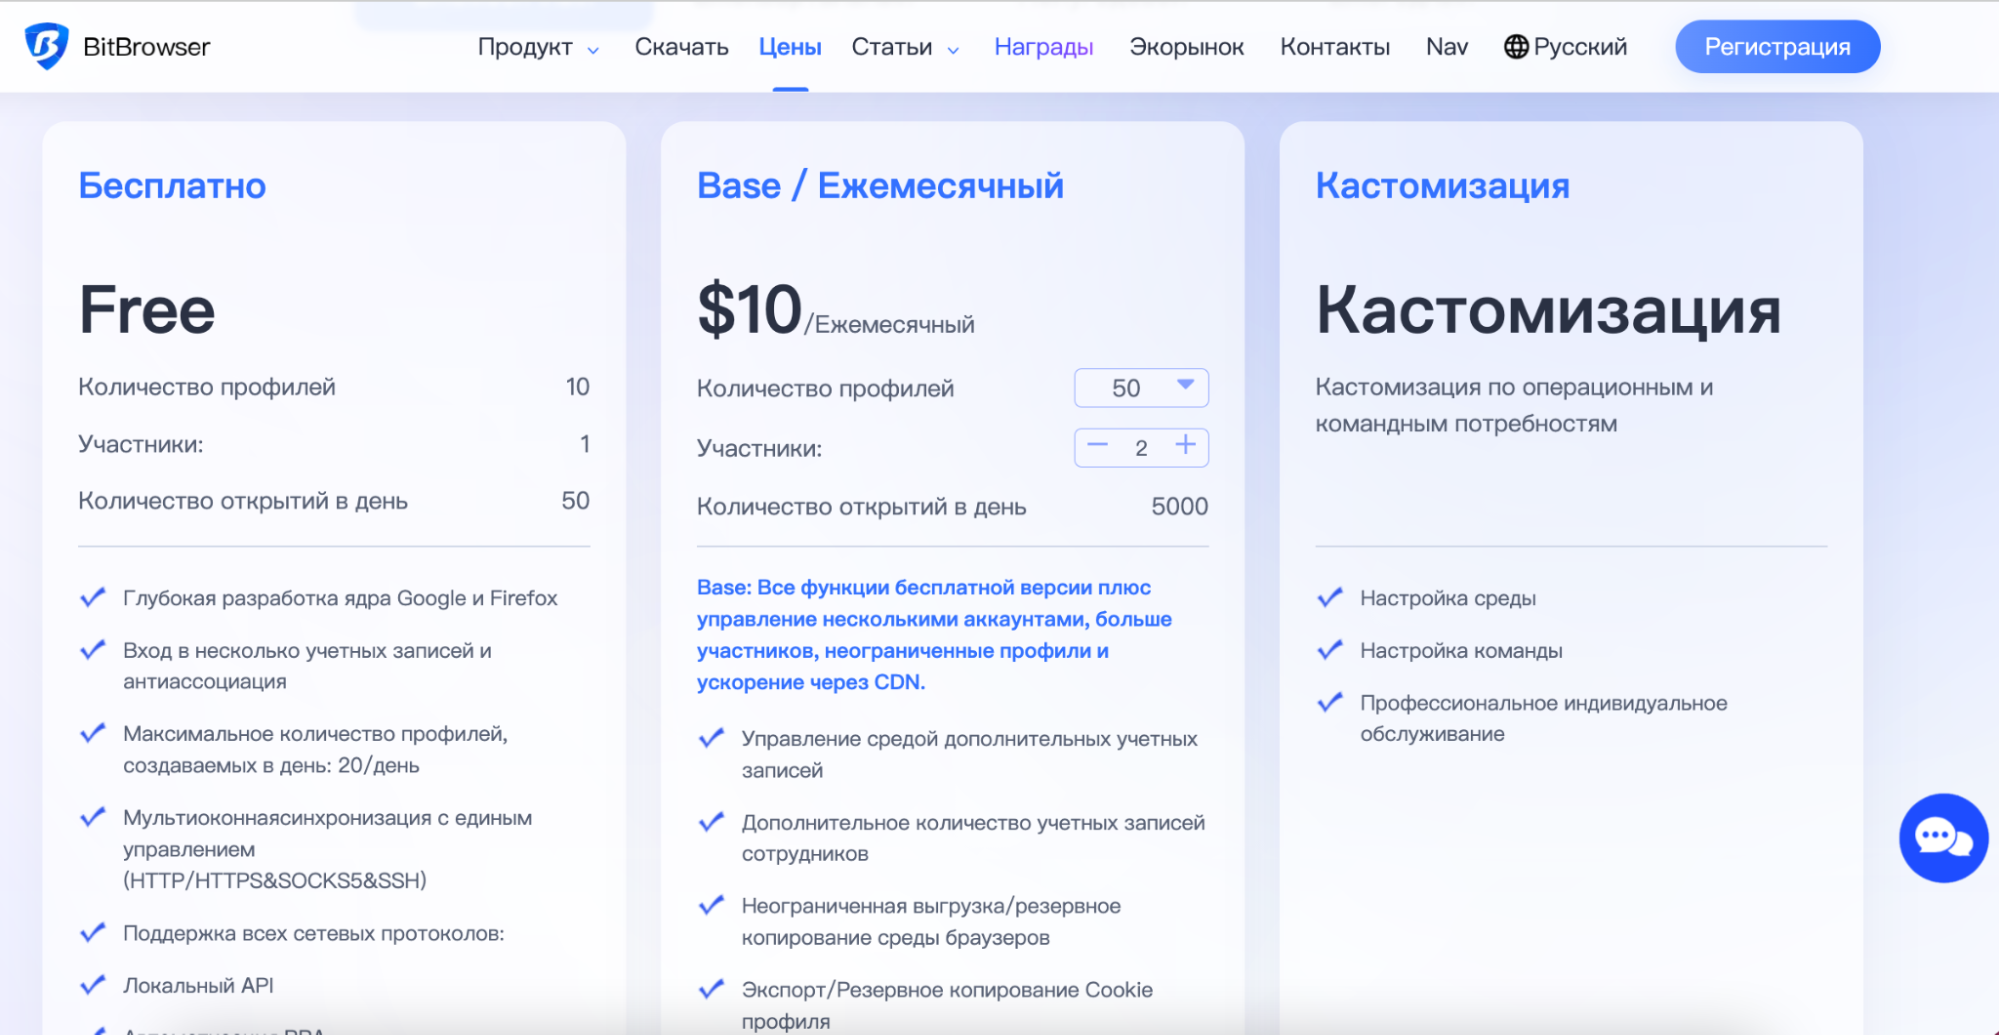Increase participants with the plus button
Viewport: 1999px width, 1035px height.
1185,446
